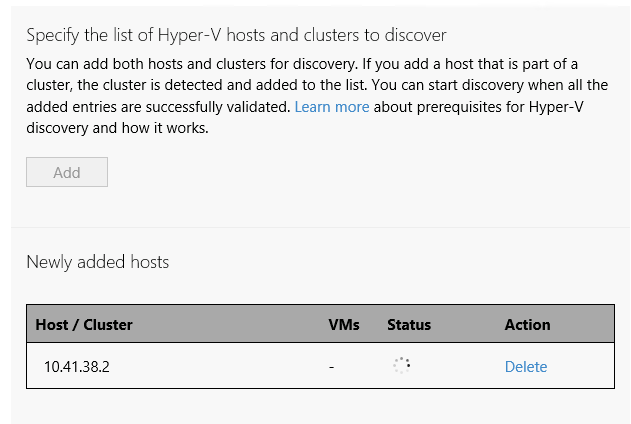Delete the 10.41.38.2 host entry
Screen dimensions: 631x424
[x=526, y=366]
